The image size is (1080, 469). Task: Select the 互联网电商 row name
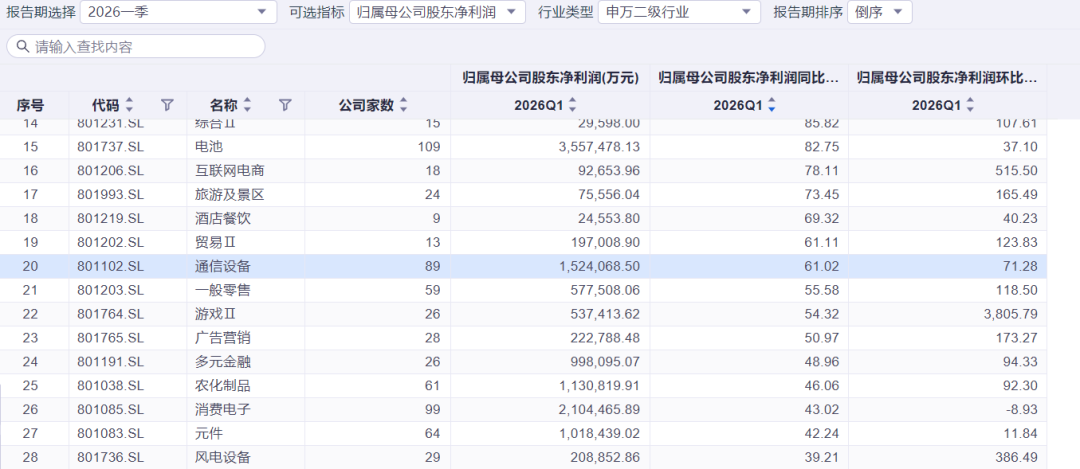coord(230,171)
